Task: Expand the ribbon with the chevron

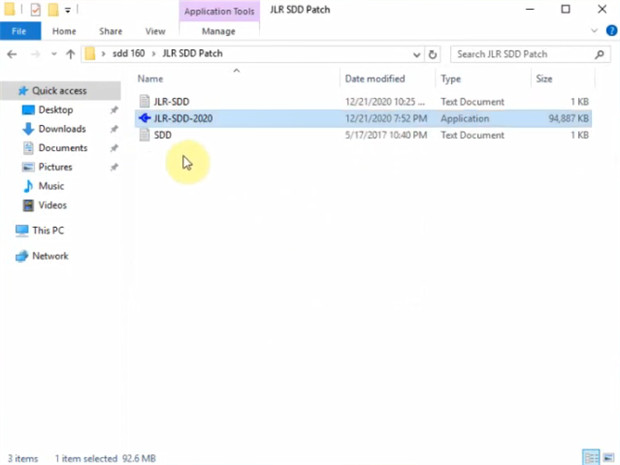Action: pyautogui.click(x=594, y=31)
